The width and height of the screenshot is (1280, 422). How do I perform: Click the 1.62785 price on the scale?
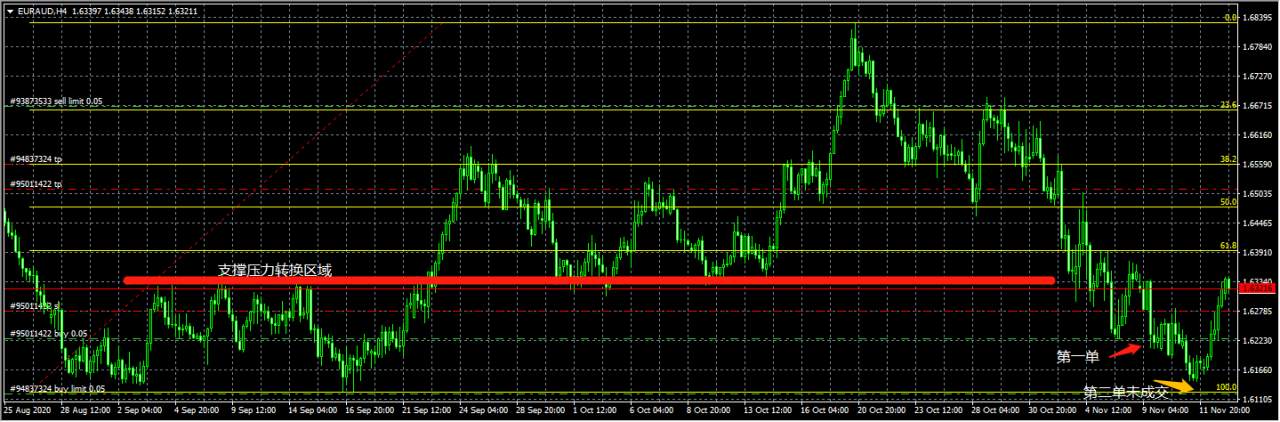click(1258, 311)
